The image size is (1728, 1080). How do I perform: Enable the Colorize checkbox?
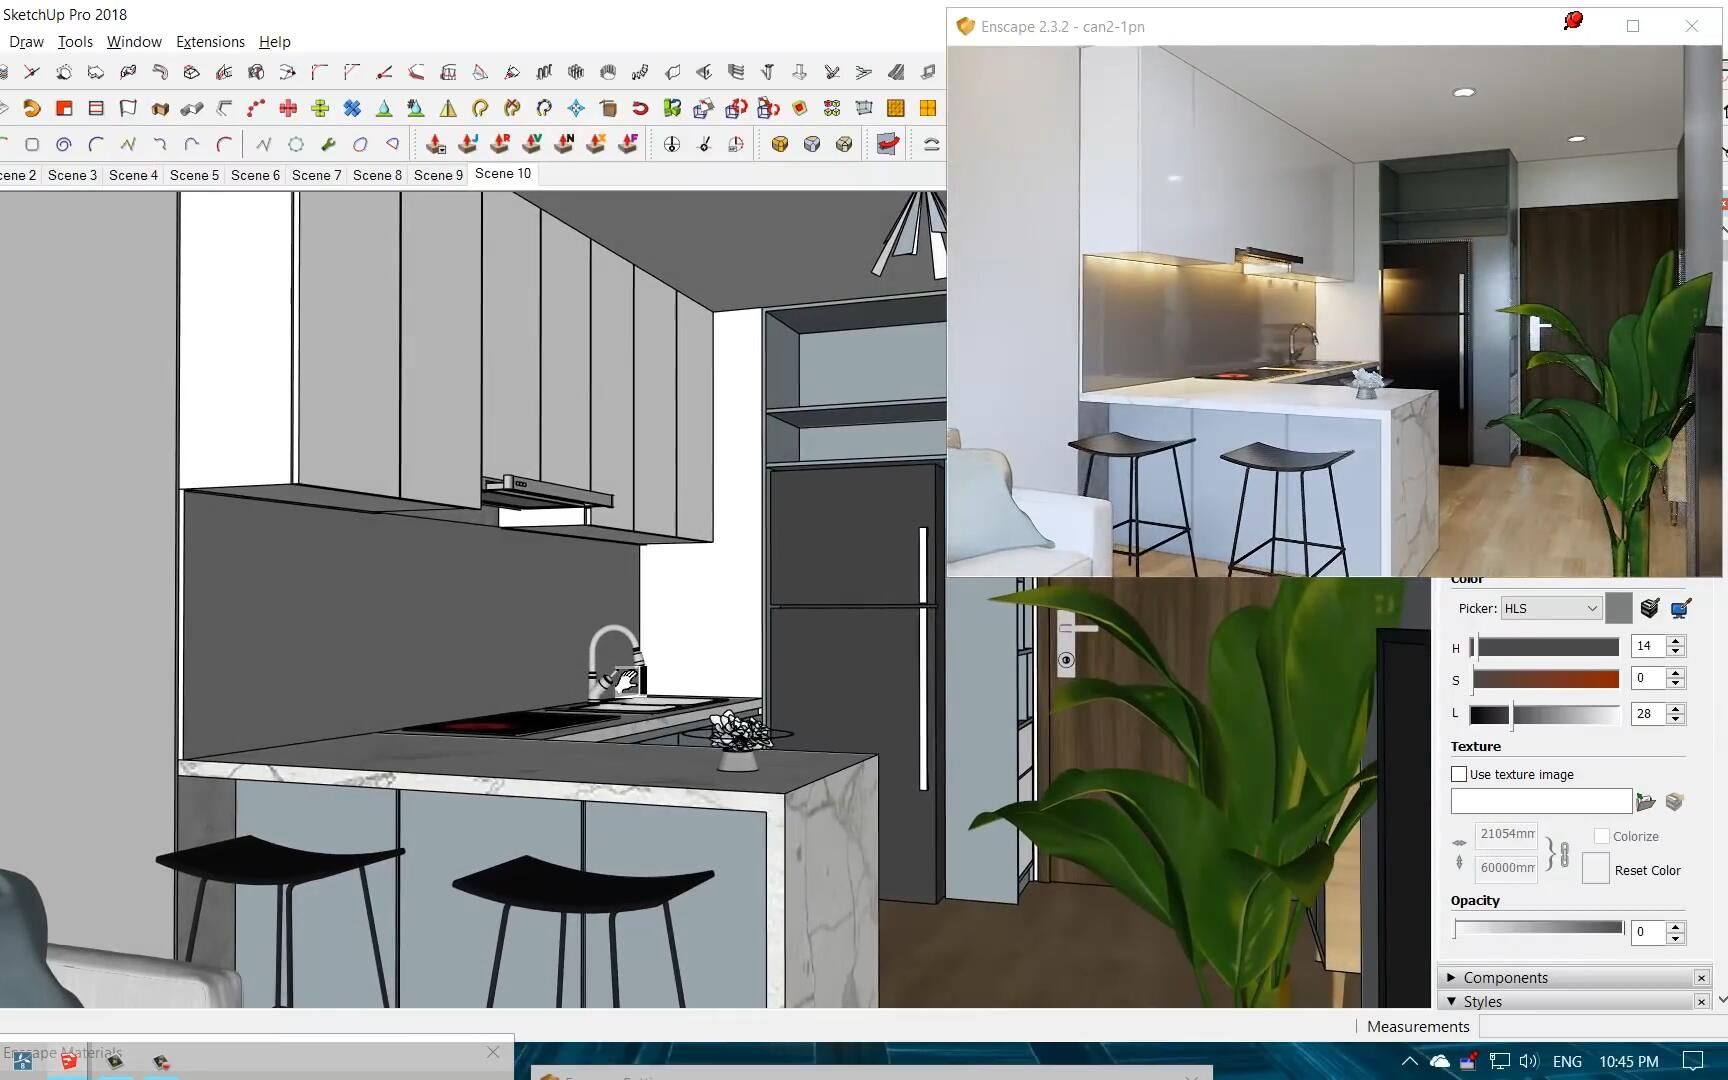point(1602,837)
